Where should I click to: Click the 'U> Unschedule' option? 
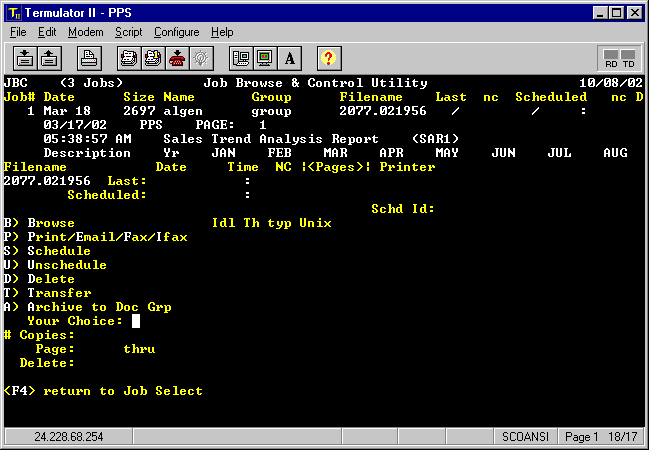[55, 265]
